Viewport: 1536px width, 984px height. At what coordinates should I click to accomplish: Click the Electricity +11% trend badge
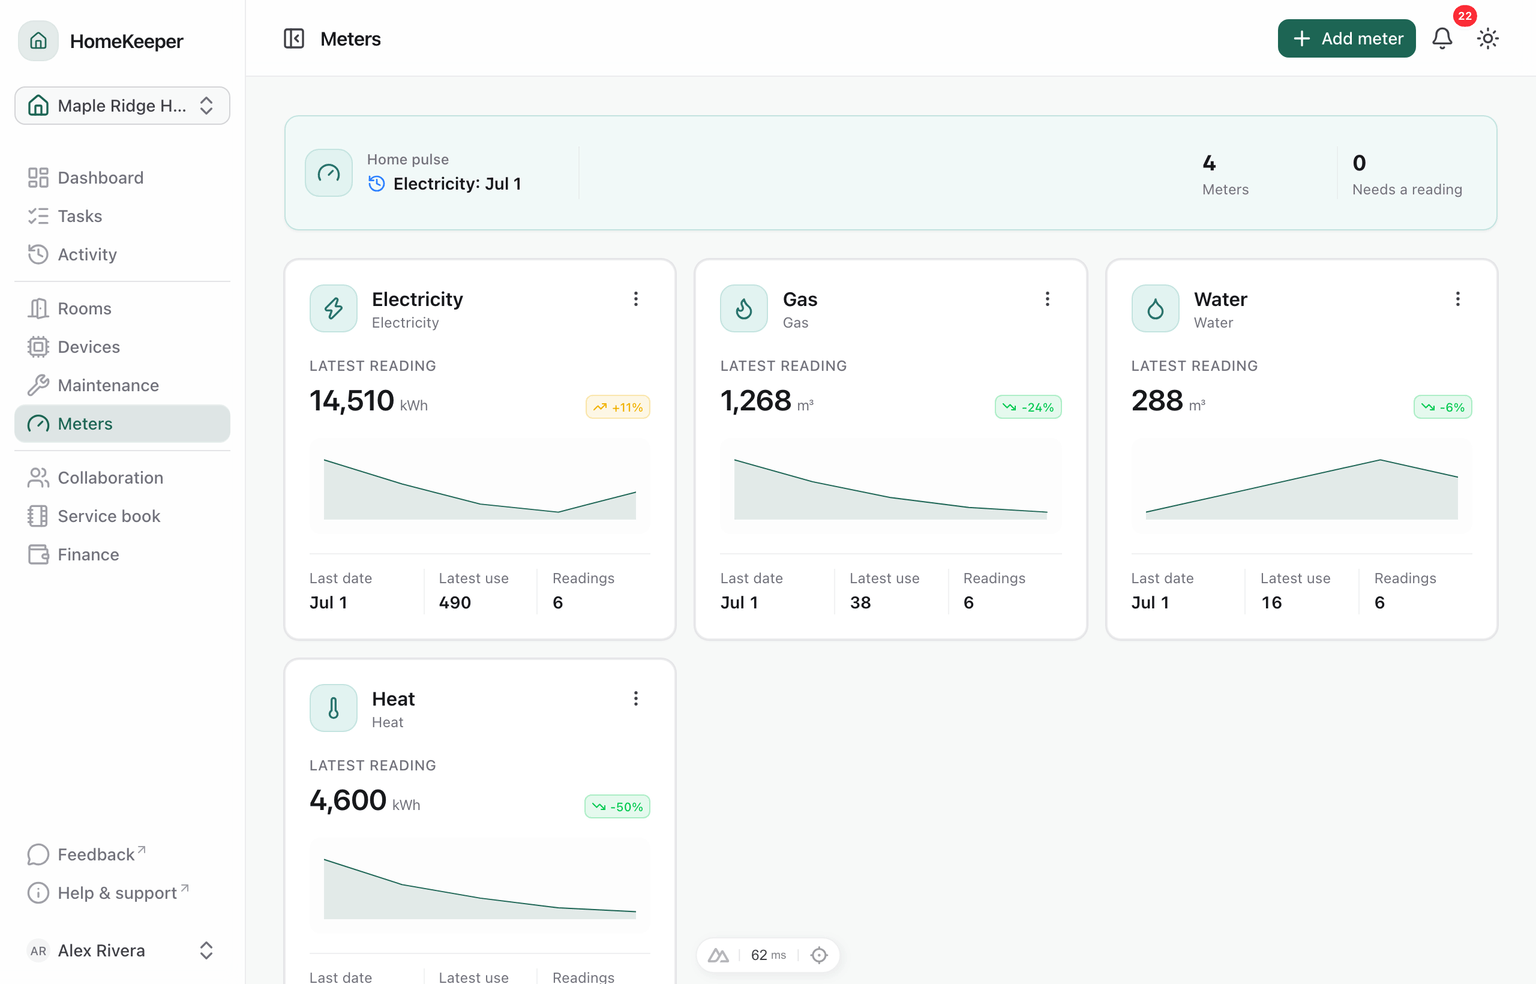pyautogui.click(x=618, y=407)
